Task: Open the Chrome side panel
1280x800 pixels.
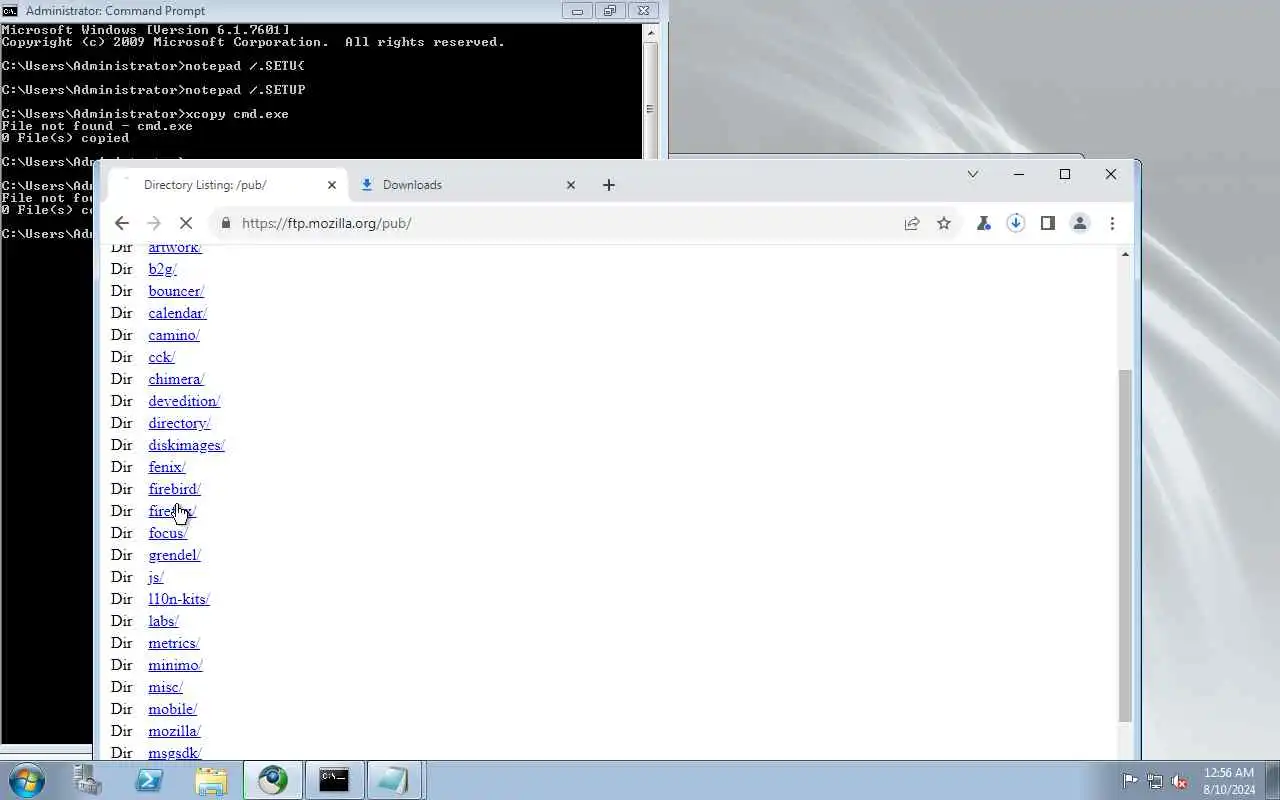Action: point(1048,223)
